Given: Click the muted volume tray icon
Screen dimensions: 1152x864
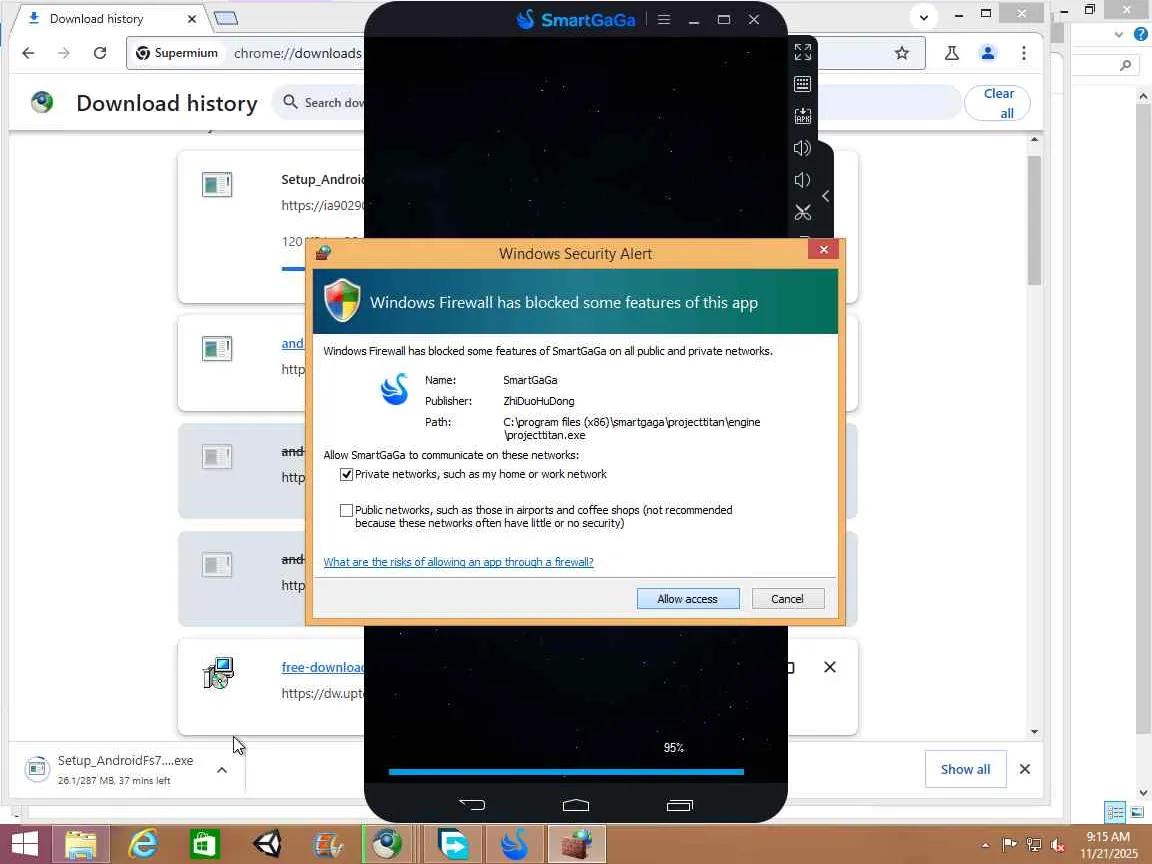Looking at the screenshot, I should (x=1057, y=845).
